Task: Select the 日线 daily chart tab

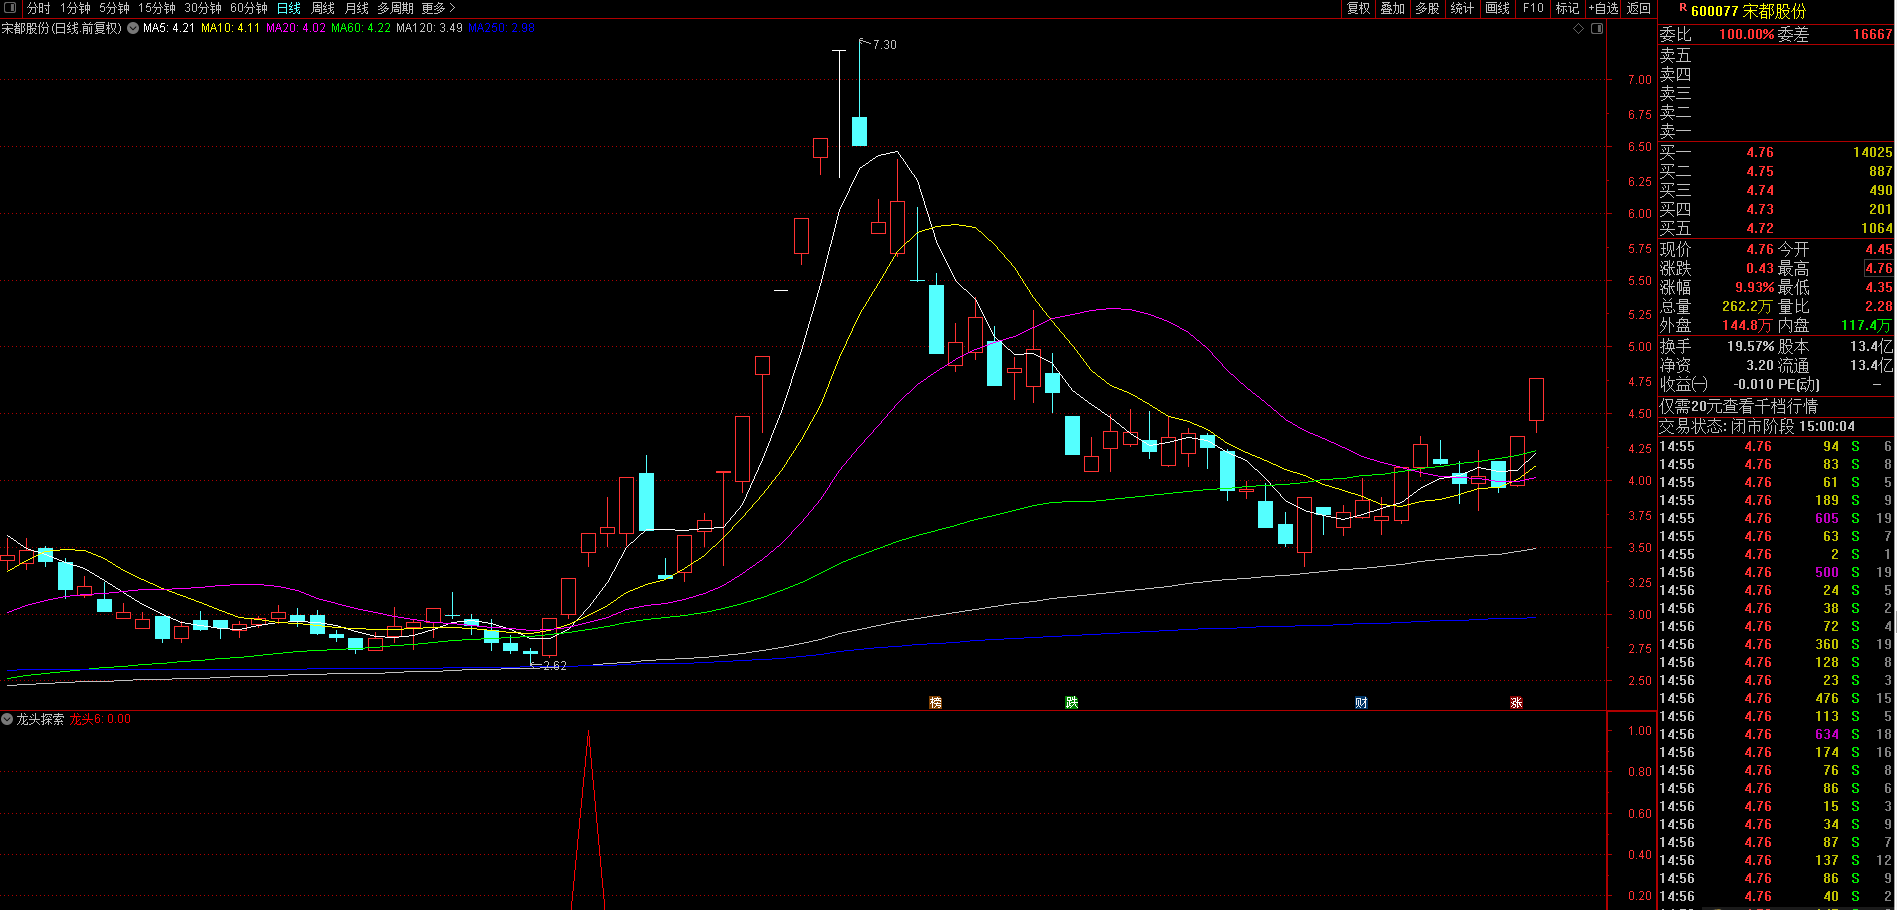Action: pos(289,8)
